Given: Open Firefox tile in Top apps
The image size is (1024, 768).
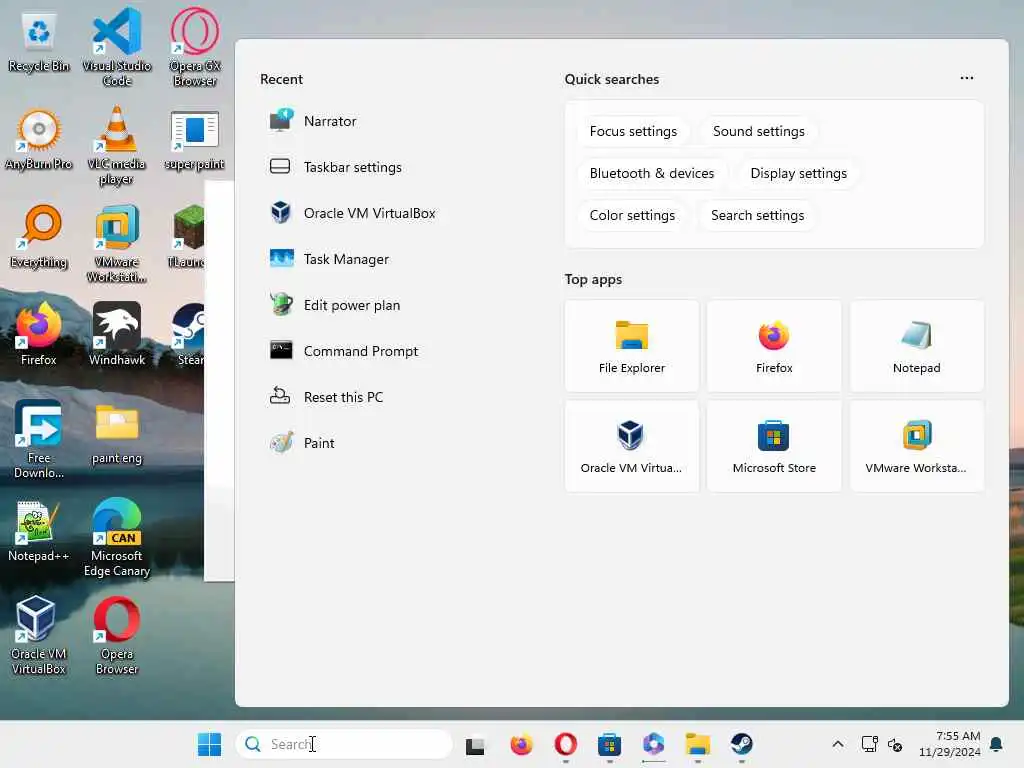Looking at the screenshot, I should pos(774,346).
